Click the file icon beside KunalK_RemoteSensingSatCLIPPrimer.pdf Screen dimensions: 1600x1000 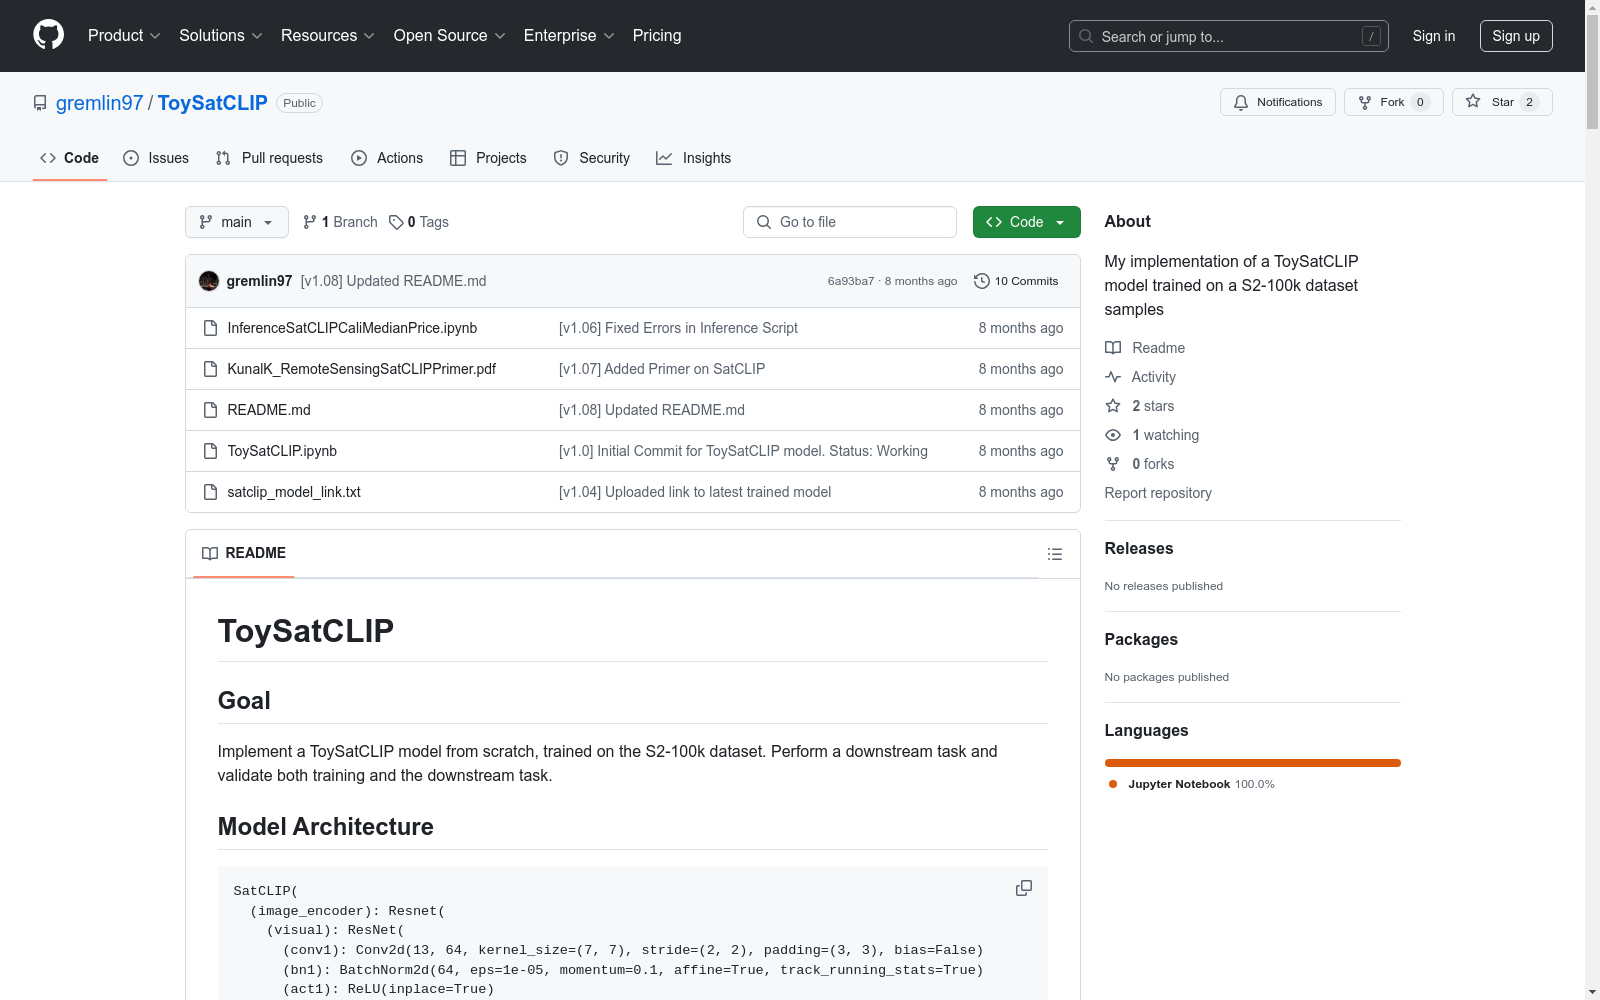point(210,369)
